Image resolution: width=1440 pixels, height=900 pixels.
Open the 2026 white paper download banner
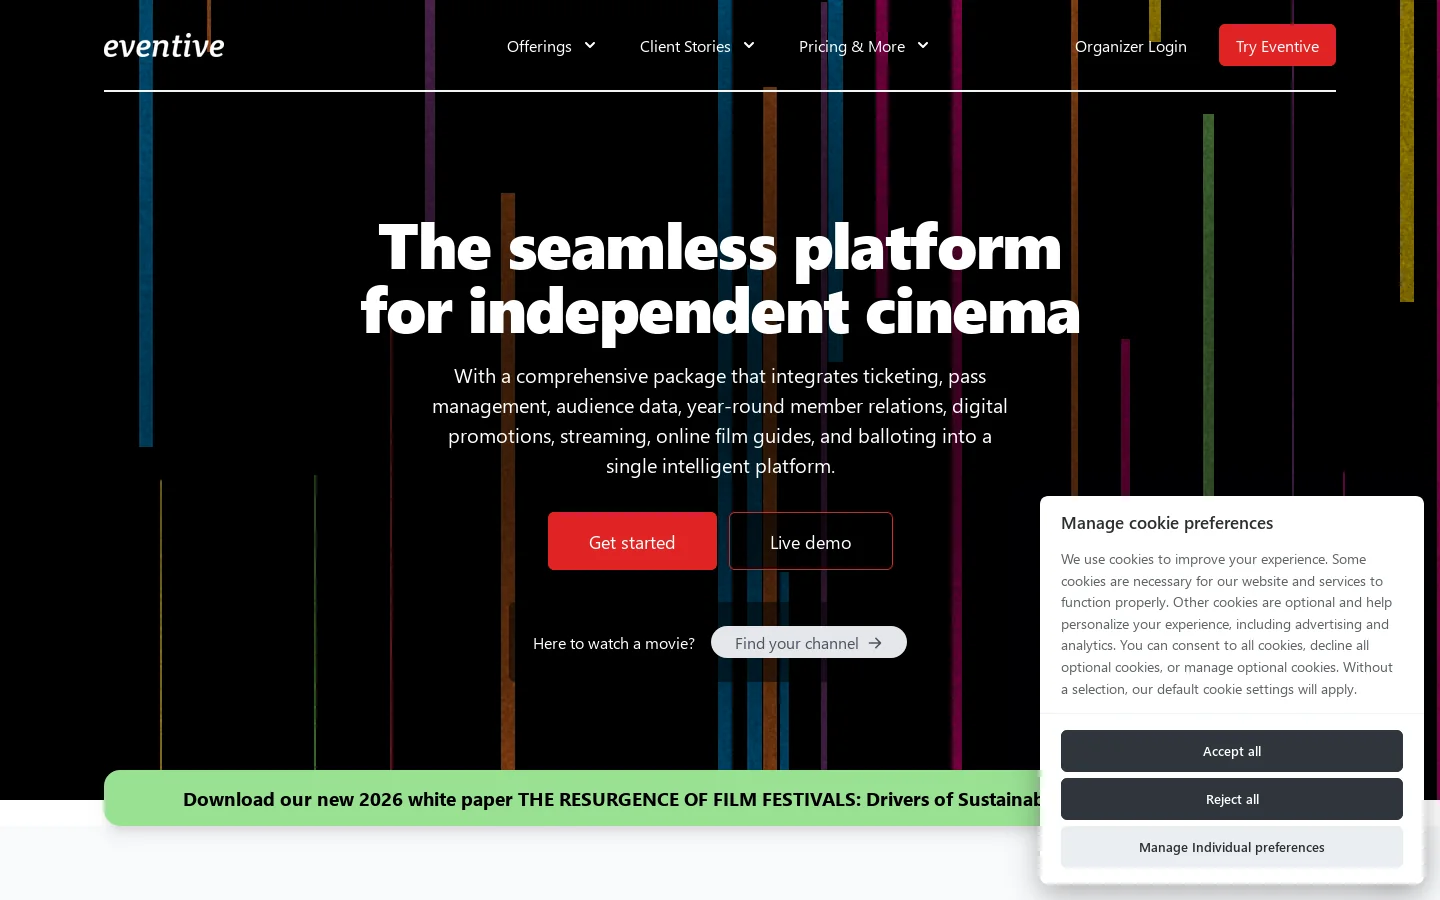[572, 798]
